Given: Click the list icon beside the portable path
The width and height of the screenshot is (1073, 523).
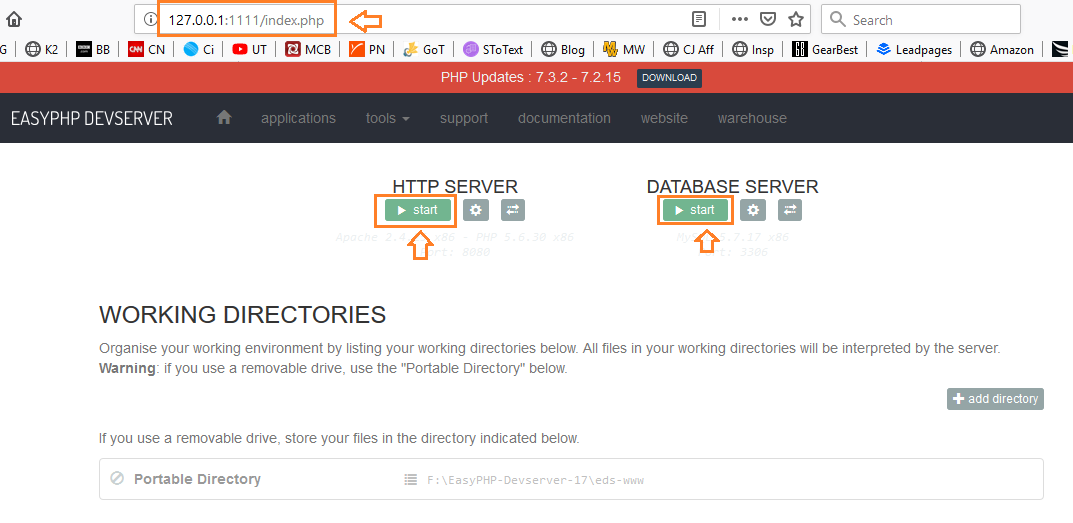Looking at the screenshot, I should click(411, 480).
